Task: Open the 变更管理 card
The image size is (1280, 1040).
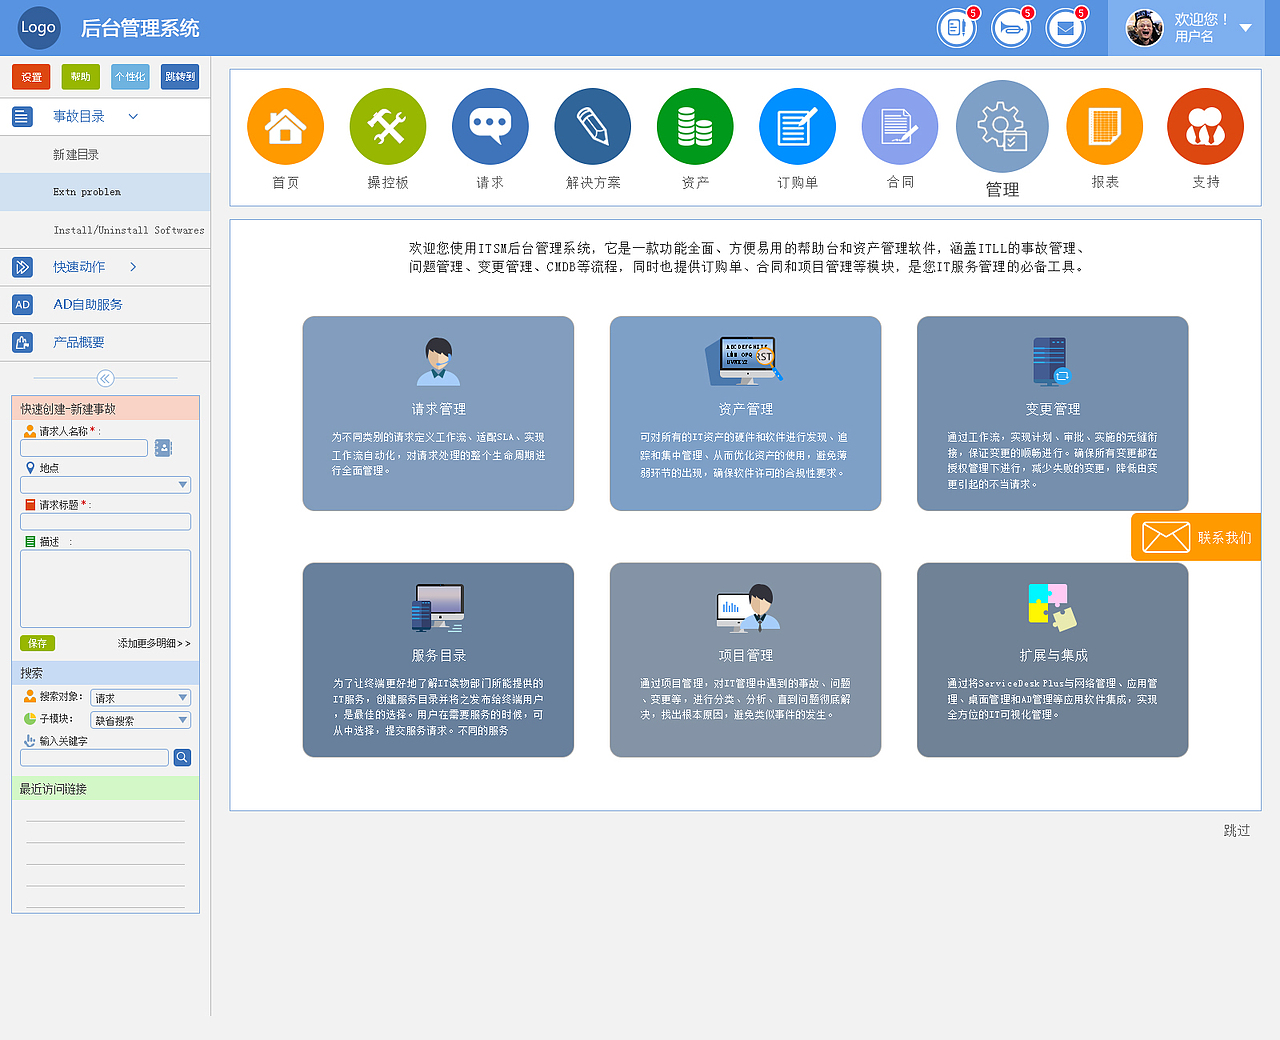Action: tap(1052, 413)
